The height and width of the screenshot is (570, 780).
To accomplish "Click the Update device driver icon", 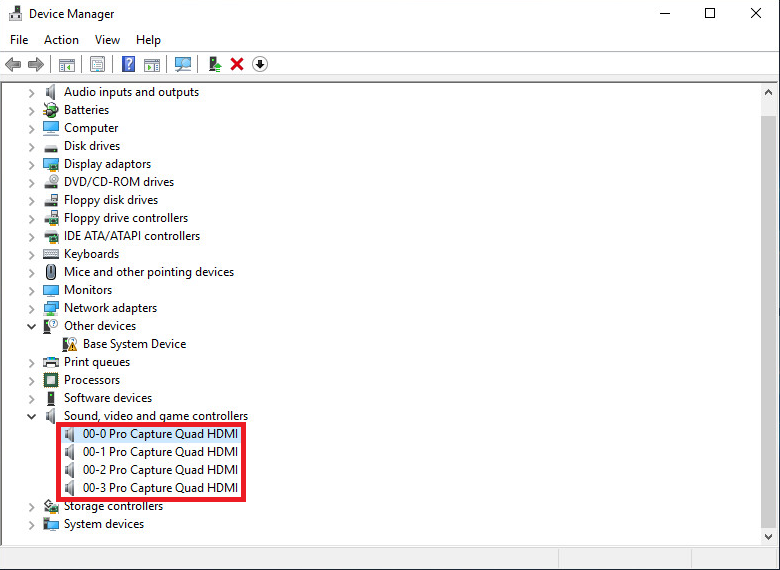I will pyautogui.click(x=215, y=64).
